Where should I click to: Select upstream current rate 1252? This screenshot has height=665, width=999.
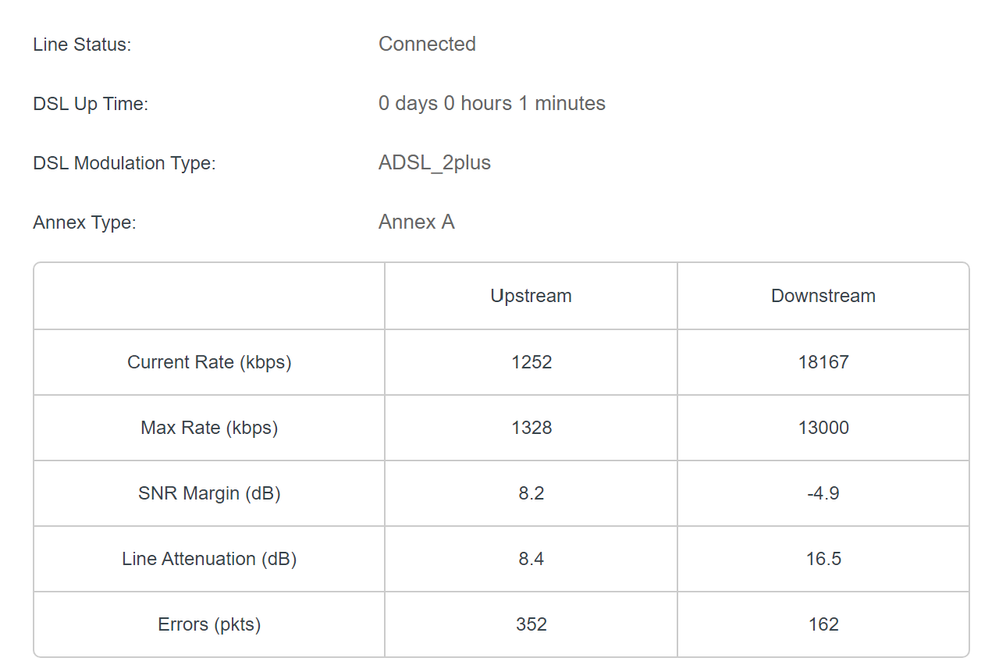[531, 362]
